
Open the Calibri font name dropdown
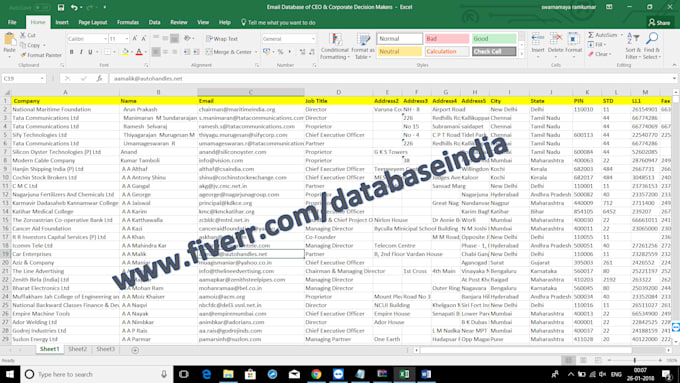point(105,39)
